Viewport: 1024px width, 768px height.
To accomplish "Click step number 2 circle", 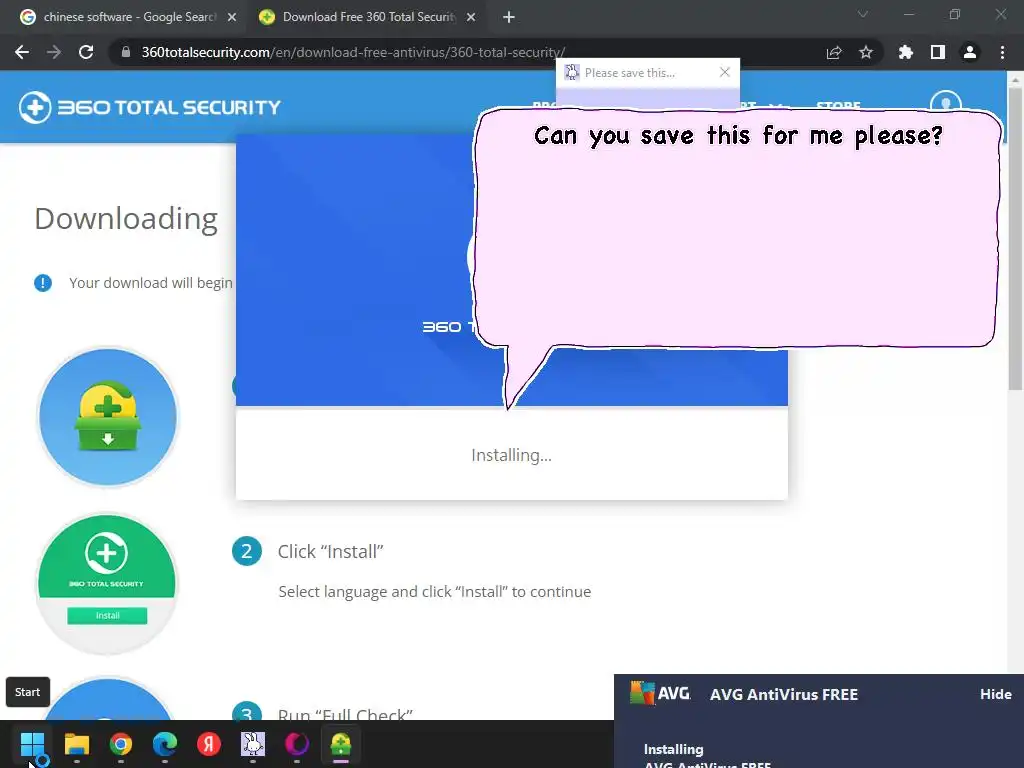I will click(x=247, y=551).
